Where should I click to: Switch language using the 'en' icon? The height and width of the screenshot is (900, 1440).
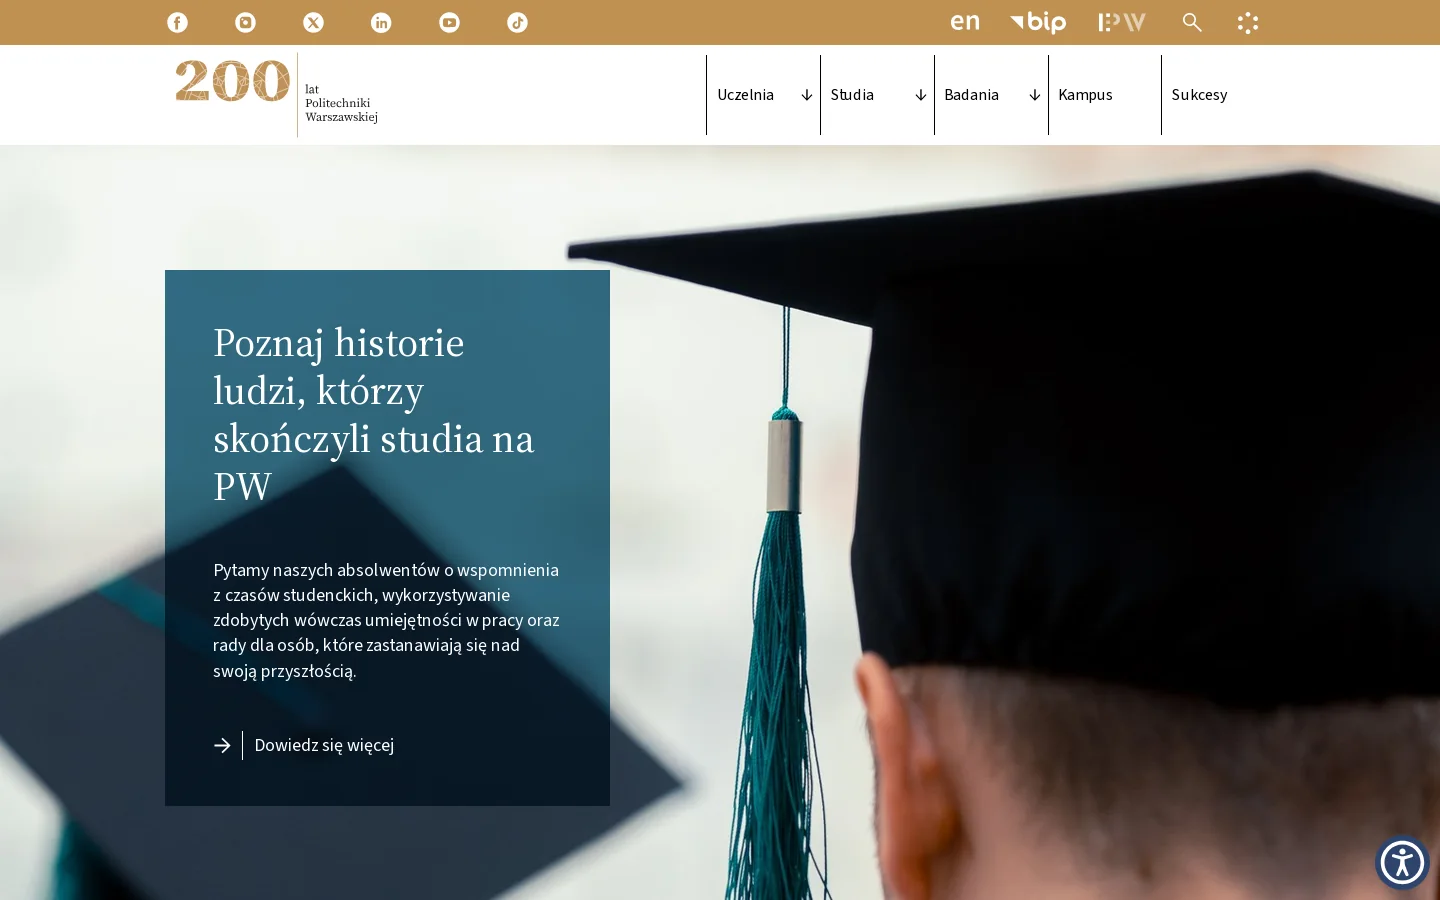coord(965,22)
